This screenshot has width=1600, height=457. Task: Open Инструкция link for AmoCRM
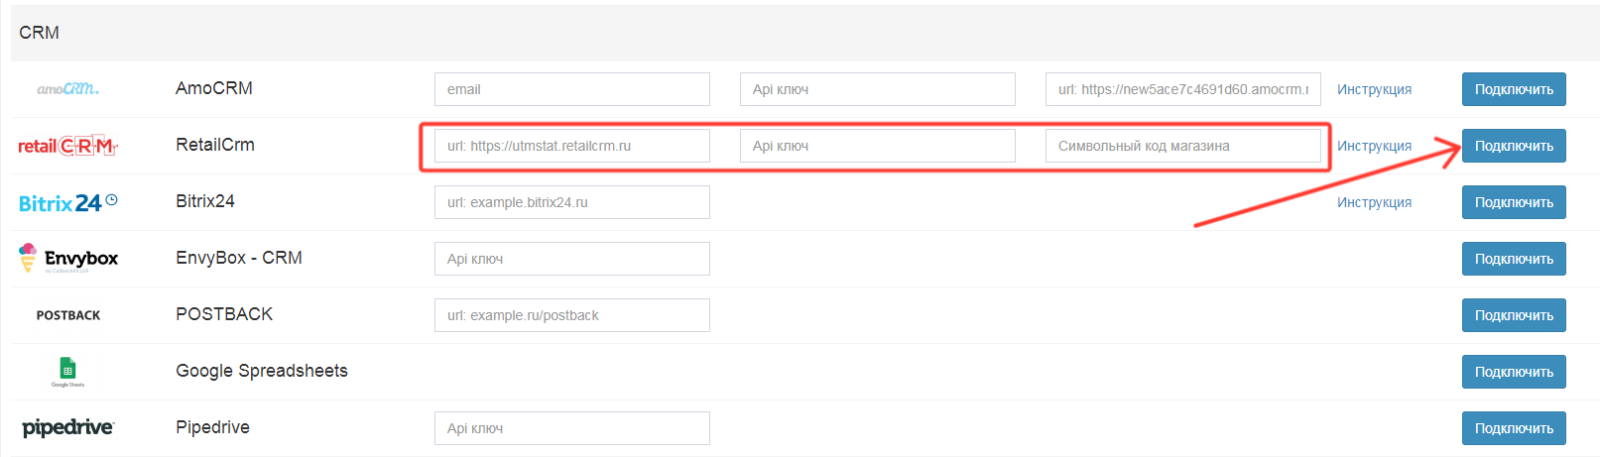pos(1374,90)
